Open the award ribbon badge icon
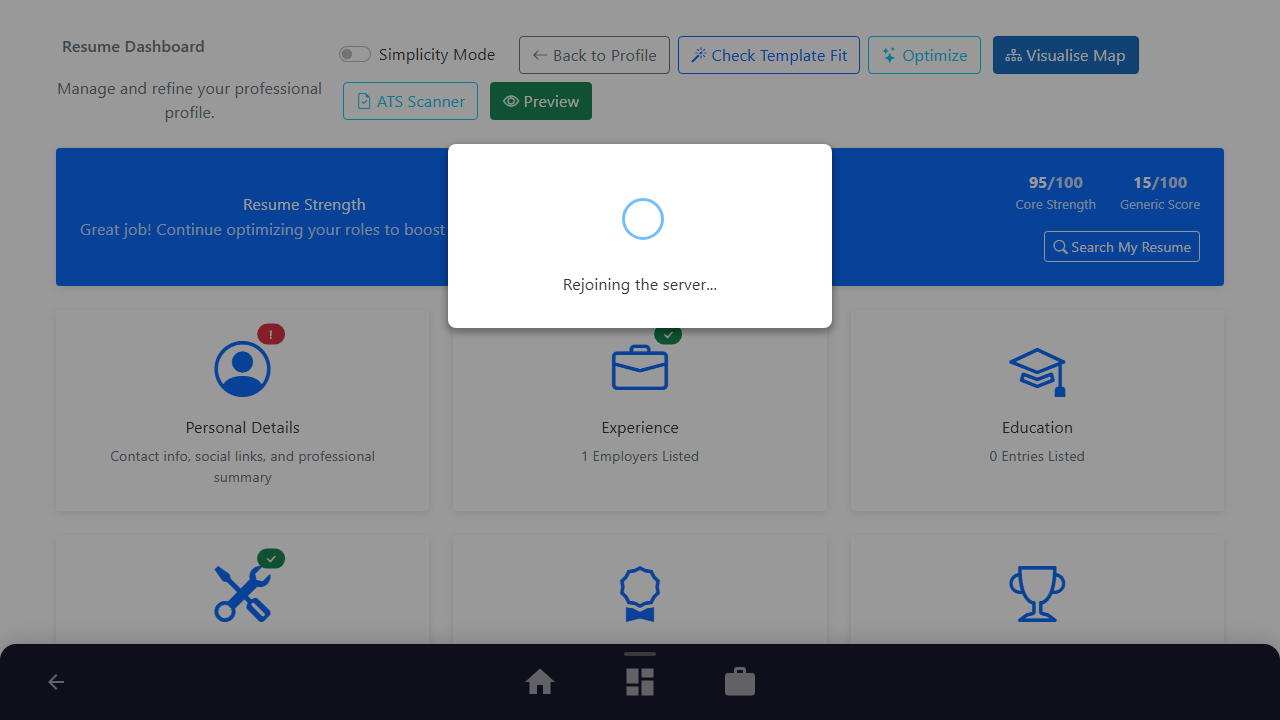This screenshot has height=720, width=1280. (x=640, y=594)
